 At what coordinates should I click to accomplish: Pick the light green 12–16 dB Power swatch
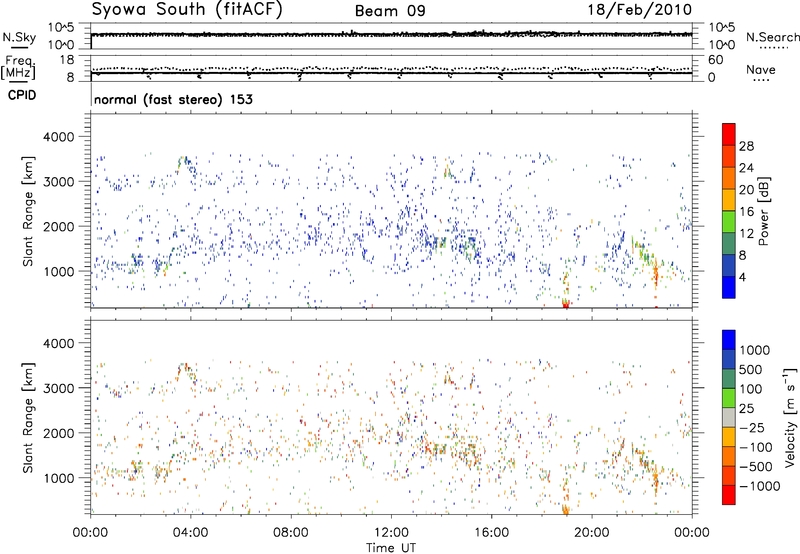click(729, 222)
